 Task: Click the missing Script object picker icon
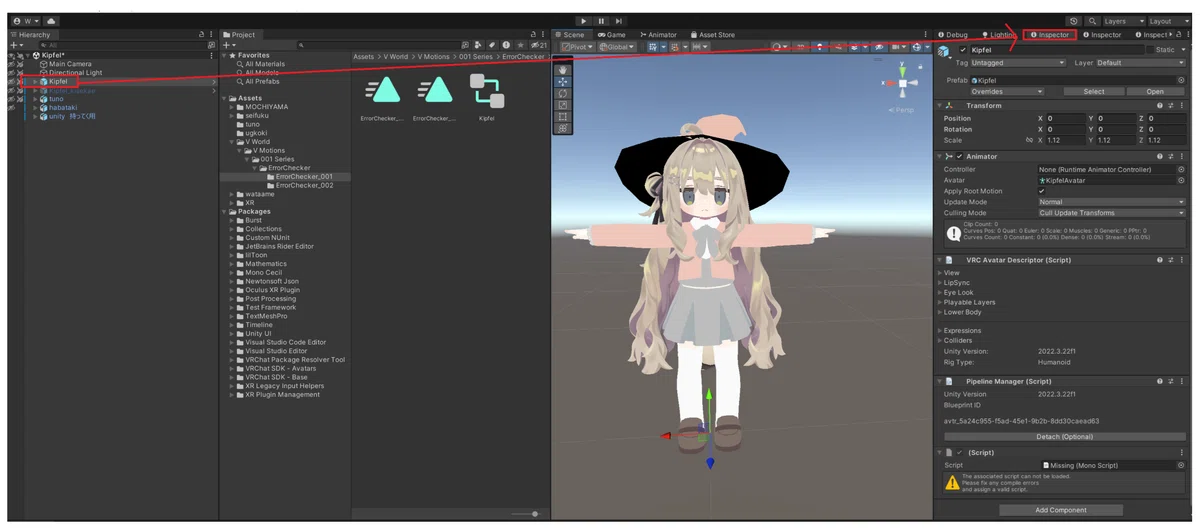1180,465
